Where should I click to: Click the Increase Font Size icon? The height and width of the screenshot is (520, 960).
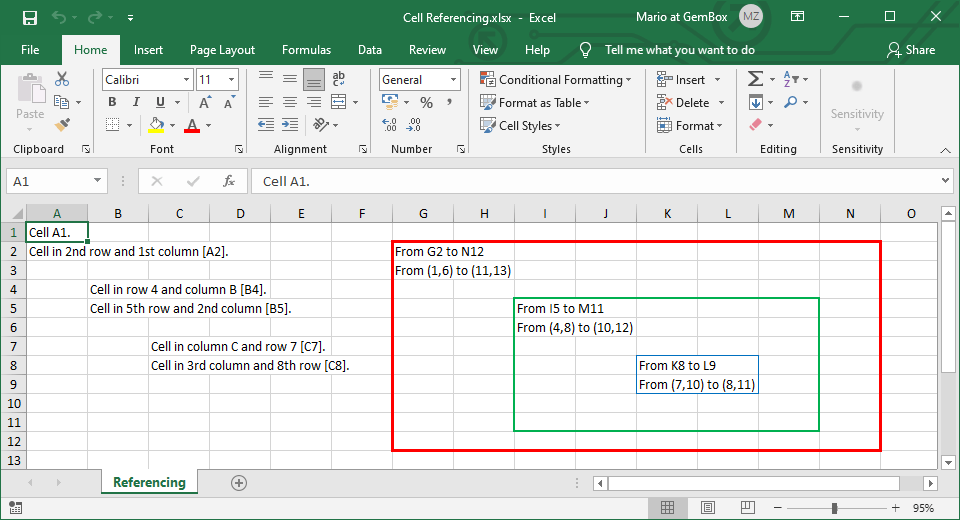(x=205, y=103)
